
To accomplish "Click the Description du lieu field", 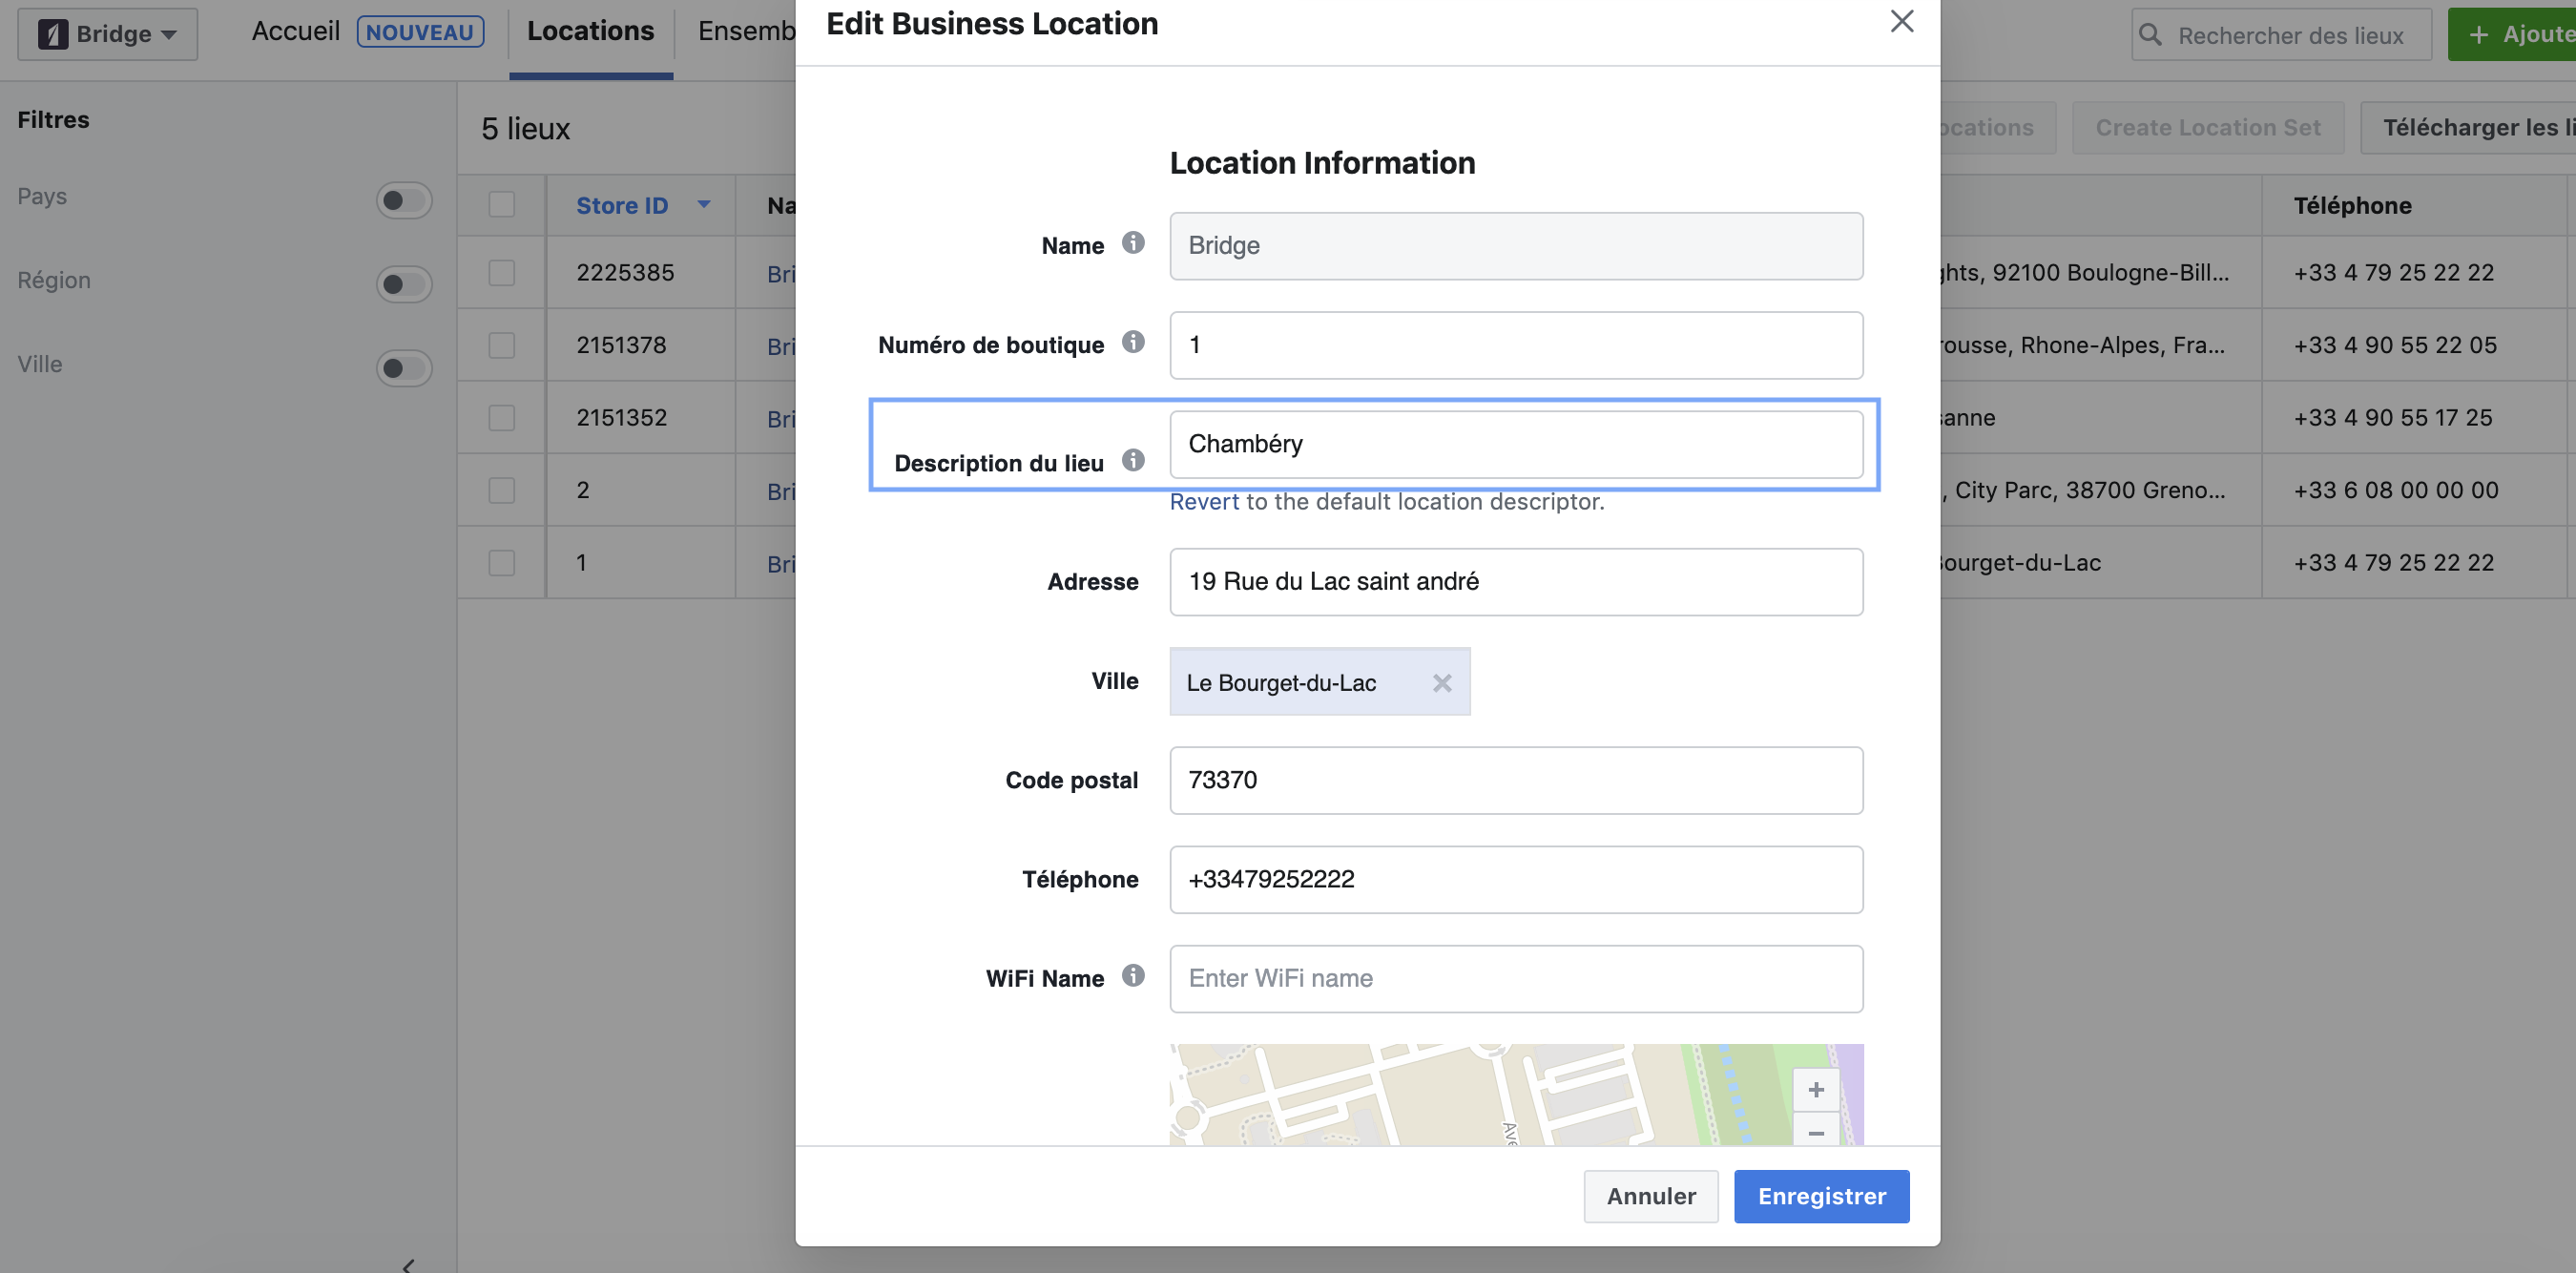I will [x=1516, y=444].
